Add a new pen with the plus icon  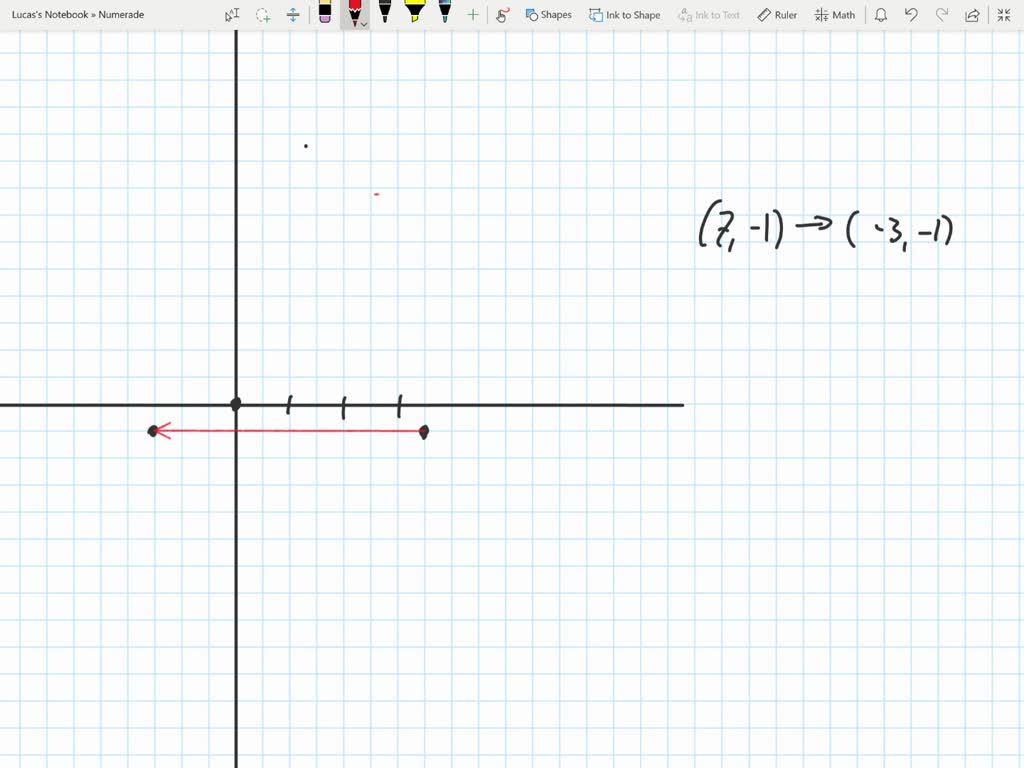471,14
